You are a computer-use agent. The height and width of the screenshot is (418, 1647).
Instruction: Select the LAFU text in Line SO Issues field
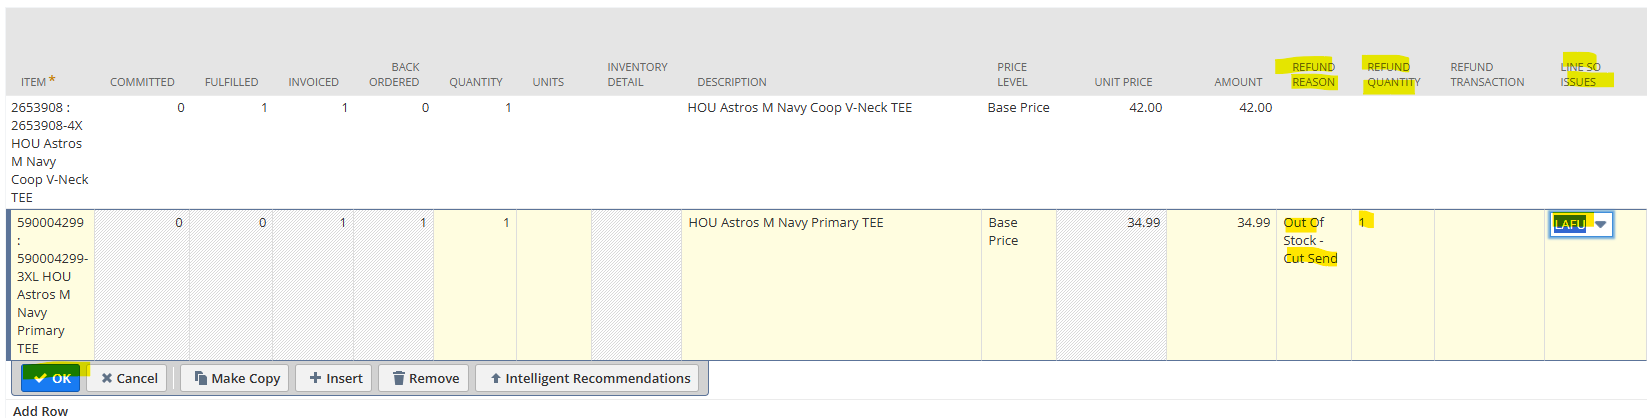(1569, 224)
